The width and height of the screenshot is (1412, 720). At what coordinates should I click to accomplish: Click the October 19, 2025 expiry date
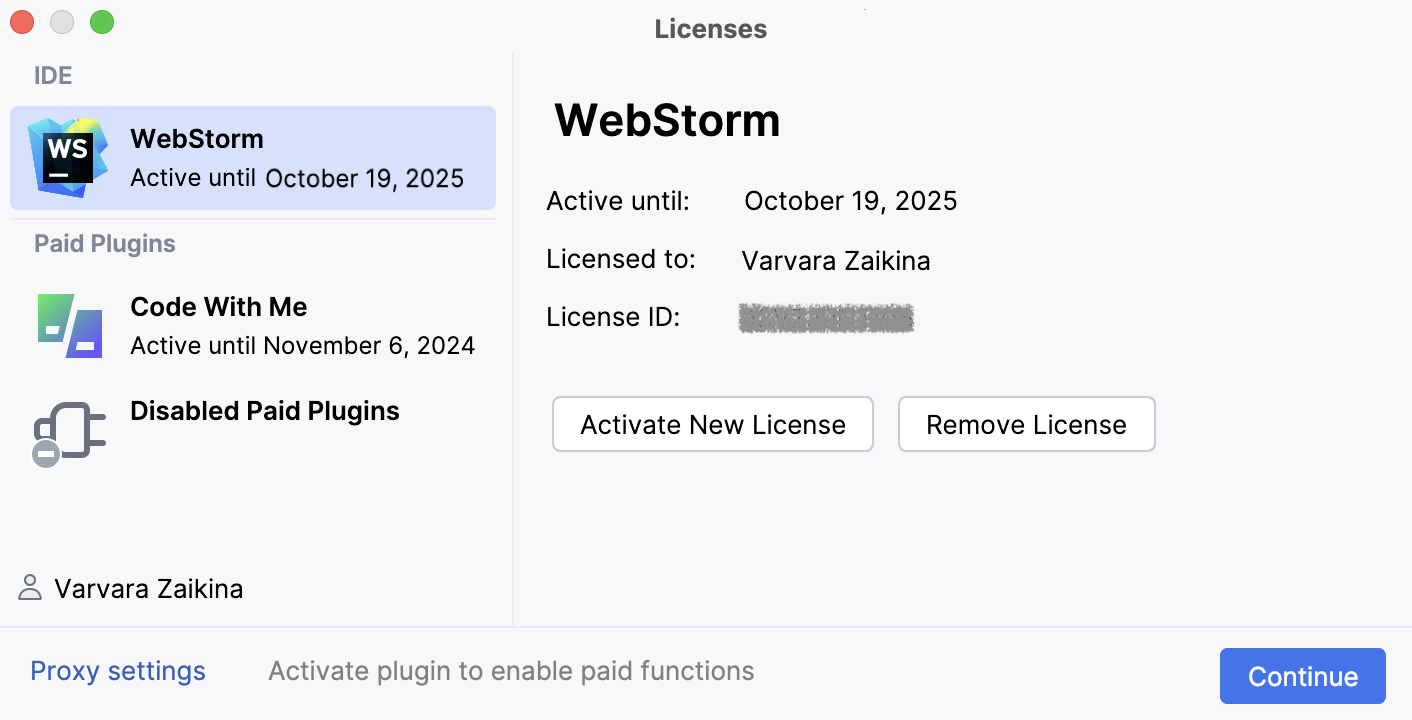click(x=850, y=201)
